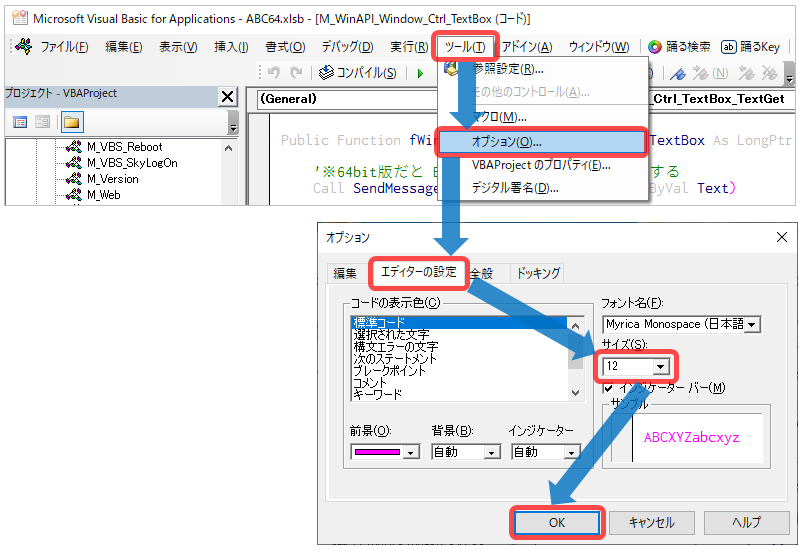Image resolution: width=802 pixels, height=553 pixels.
Task: Toggle the インジケーター バー(M) checkbox
Action: coord(608,388)
